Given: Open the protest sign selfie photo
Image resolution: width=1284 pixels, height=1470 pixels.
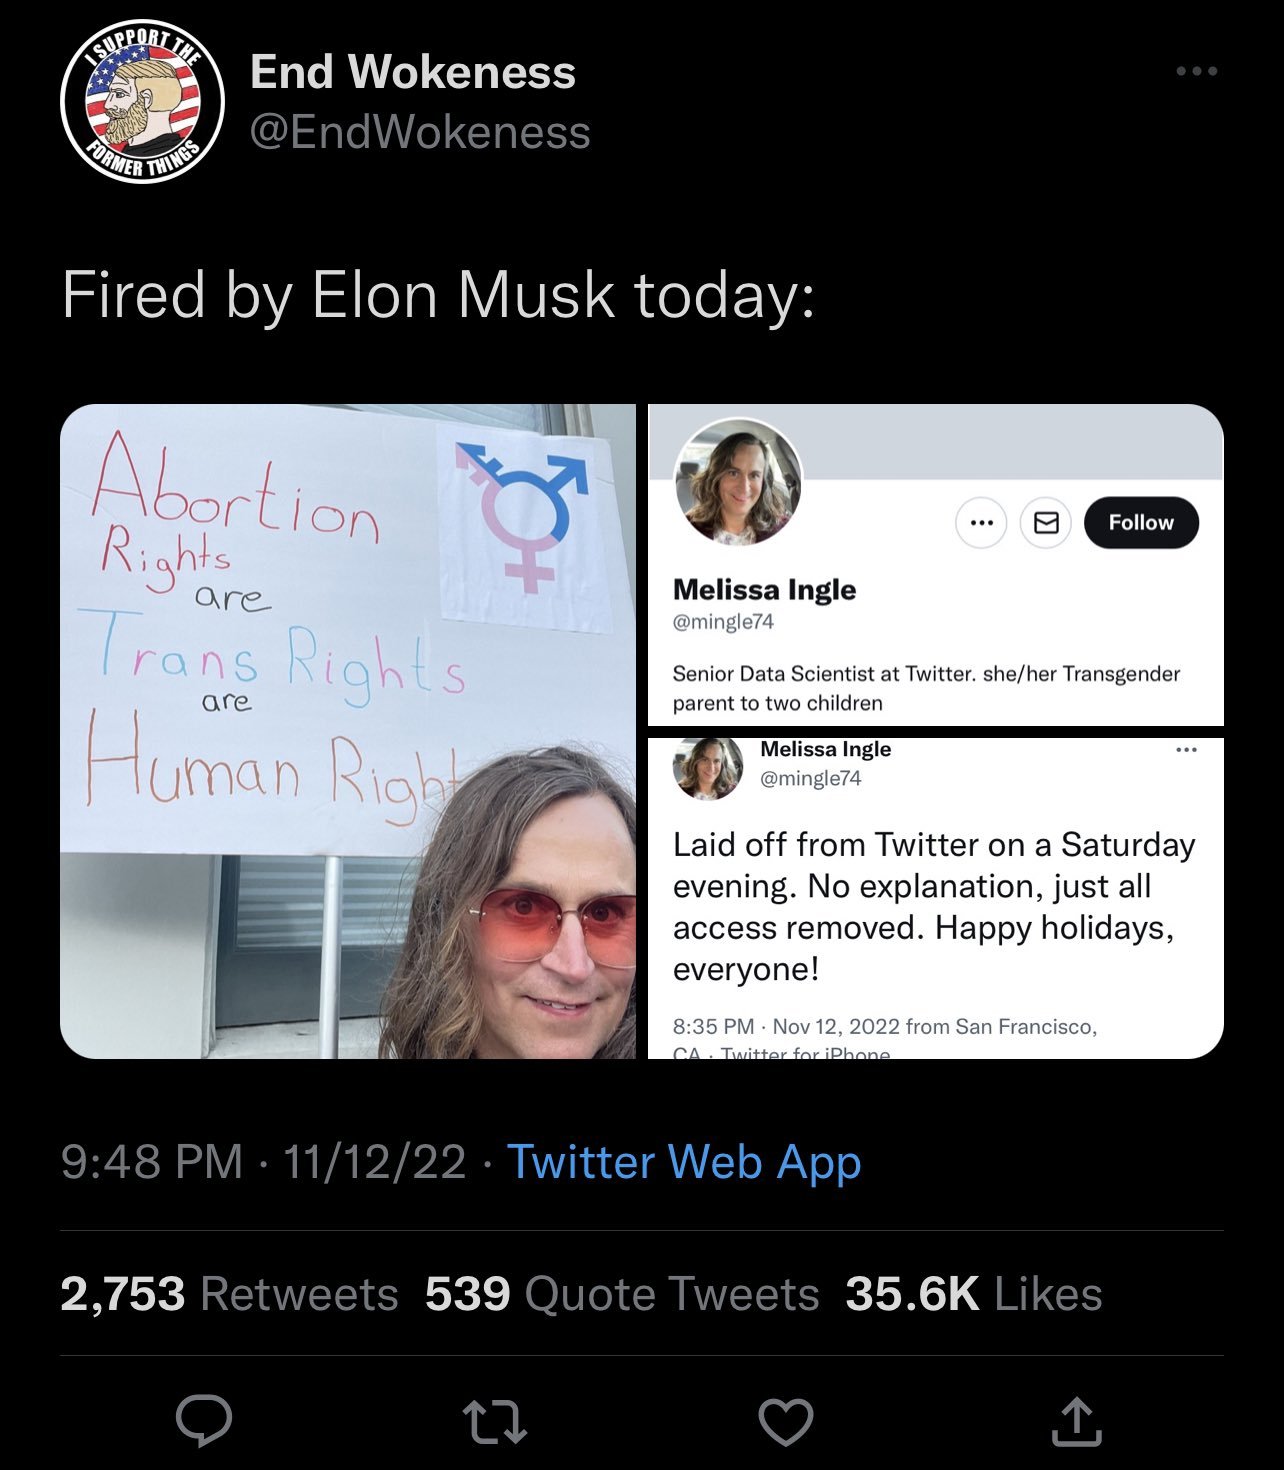Looking at the screenshot, I should coord(348,731).
